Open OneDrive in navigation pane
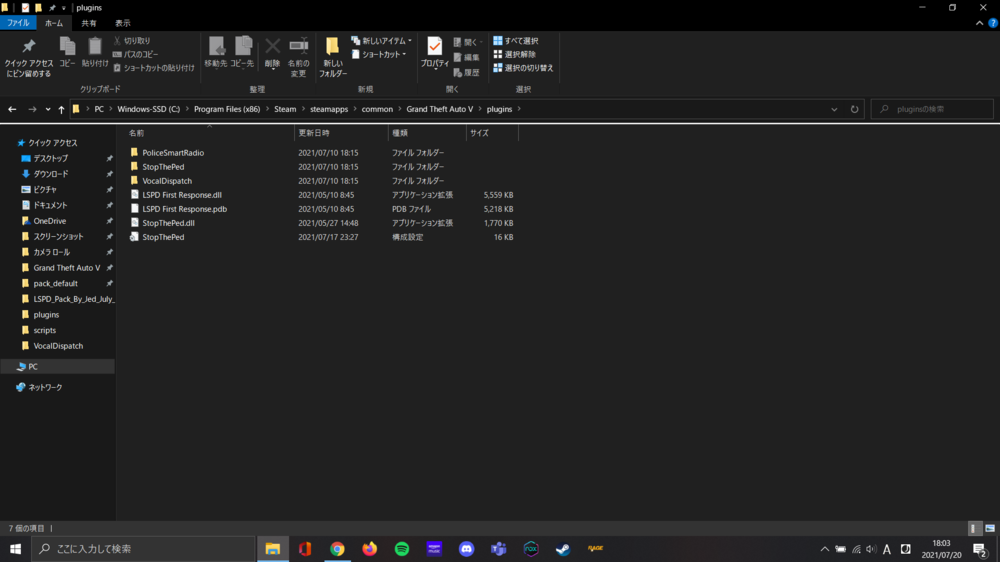The width and height of the screenshot is (1000, 562). pos(49,221)
